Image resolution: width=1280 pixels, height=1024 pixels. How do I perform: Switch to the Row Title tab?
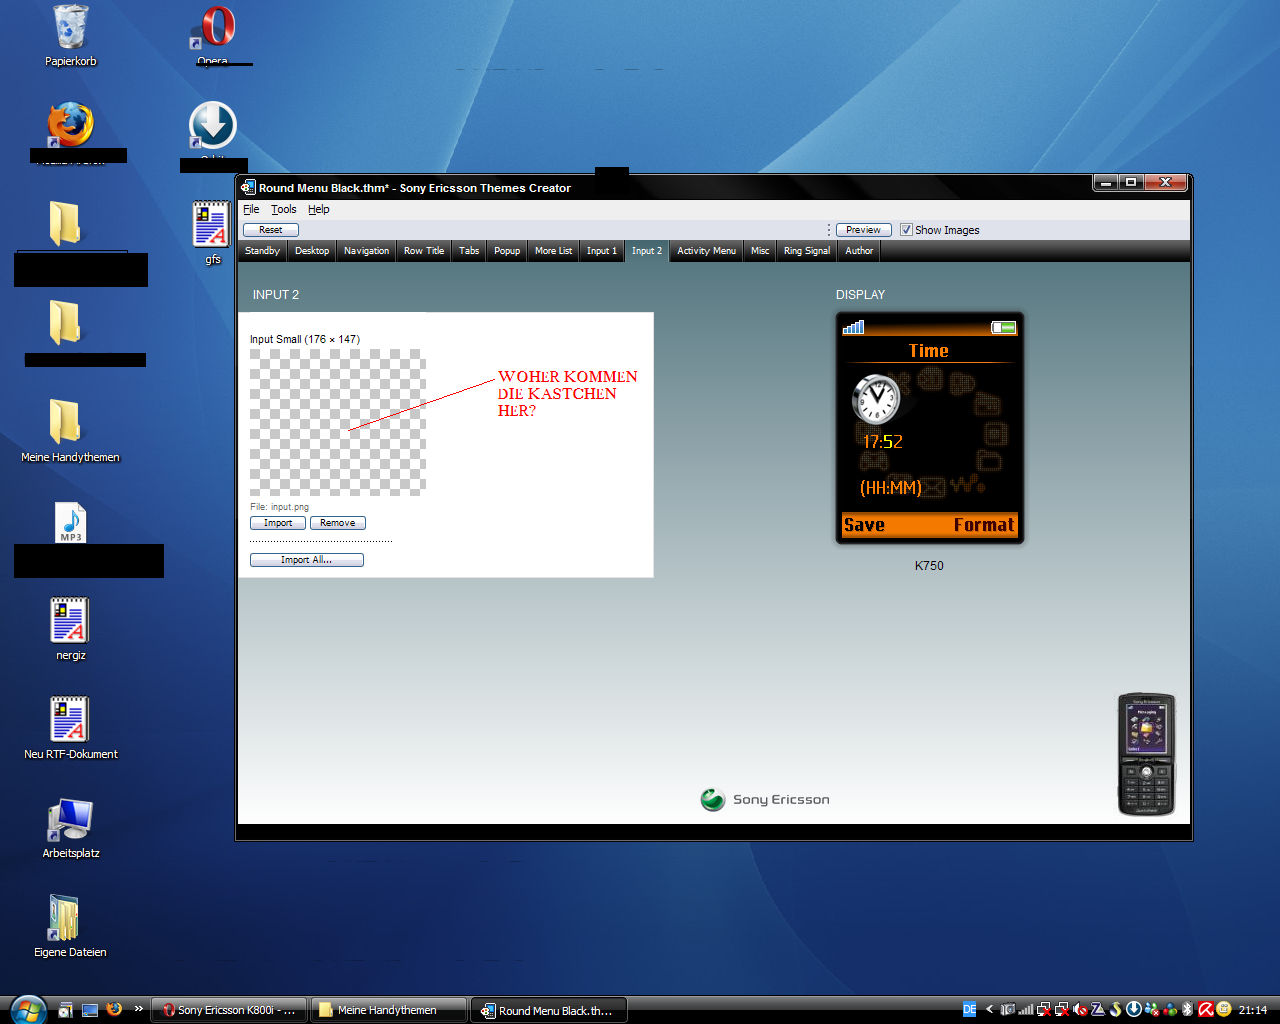pyautogui.click(x=424, y=251)
